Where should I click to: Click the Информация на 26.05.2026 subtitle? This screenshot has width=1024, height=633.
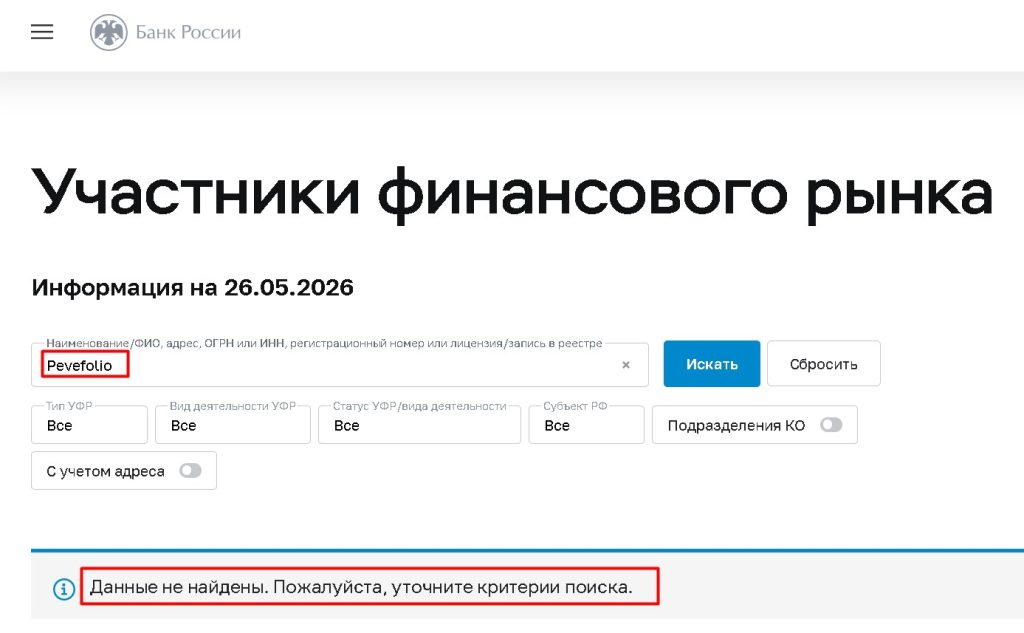193,287
